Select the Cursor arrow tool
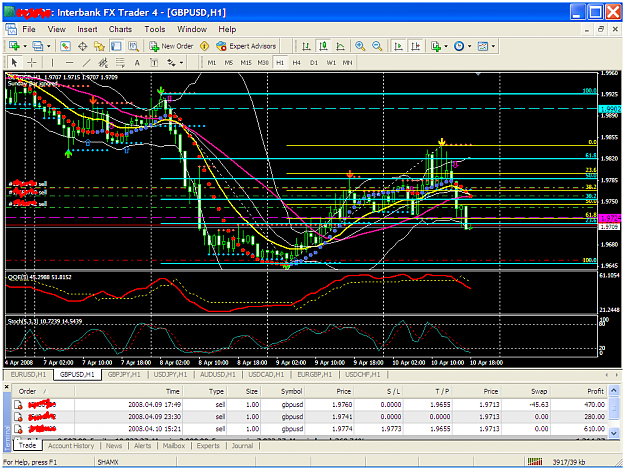Image resolution: width=625 pixels, height=470 pixels. point(15,63)
